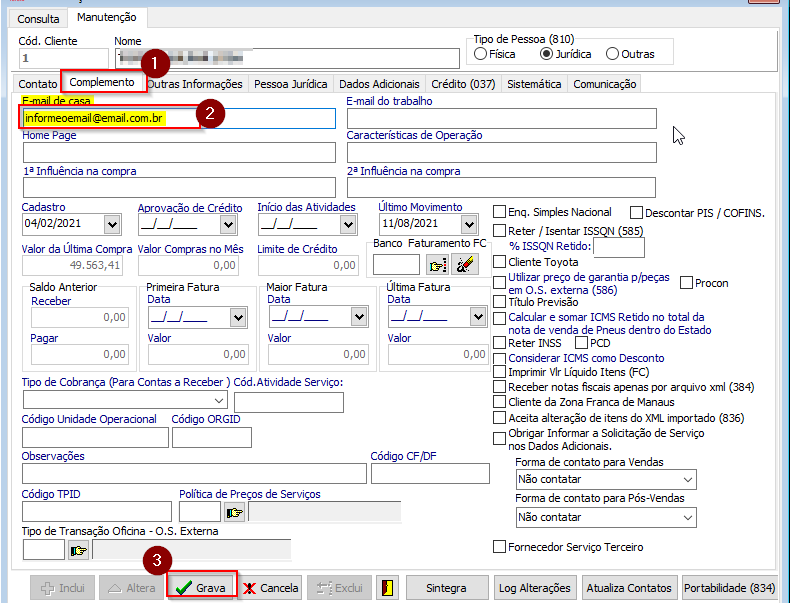Expand the Último Movimento date dropdown
This screenshot has width=790, height=603.
pos(470,225)
